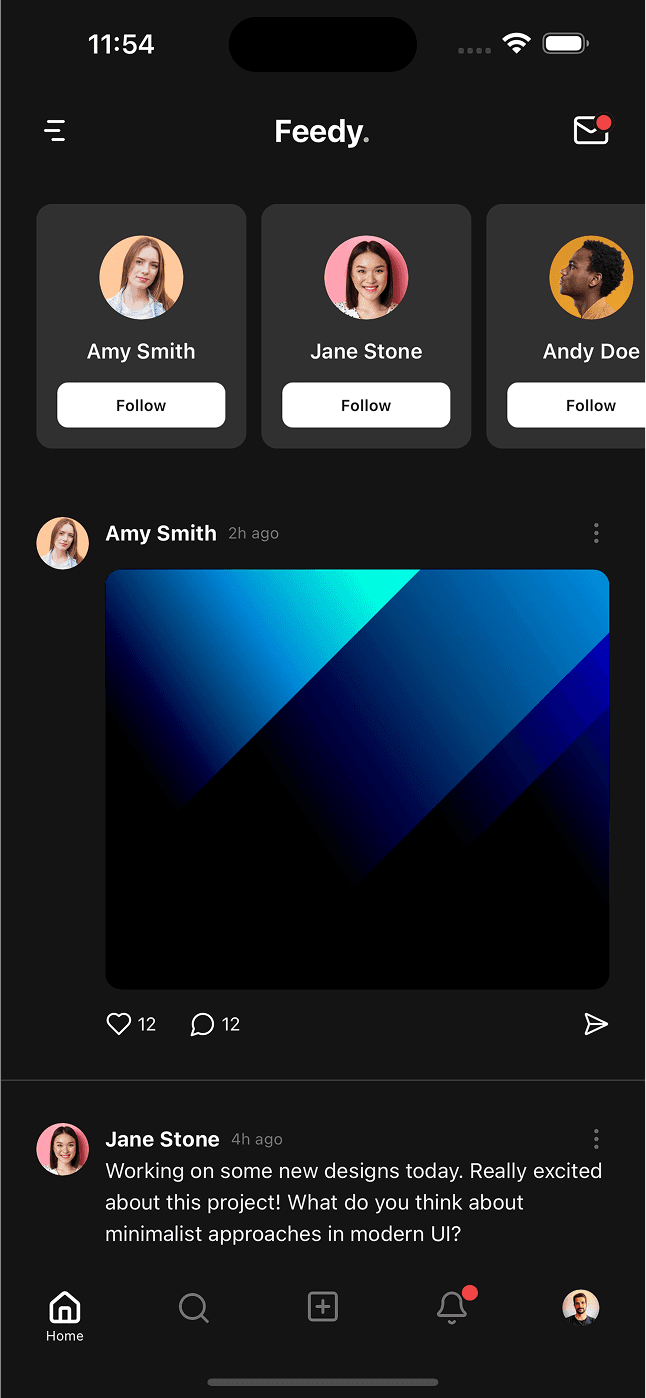The width and height of the screenshot is (646, 1398).
Task: Open the options menu on Jane Stone's post
Action: [x=596, y=1139]
